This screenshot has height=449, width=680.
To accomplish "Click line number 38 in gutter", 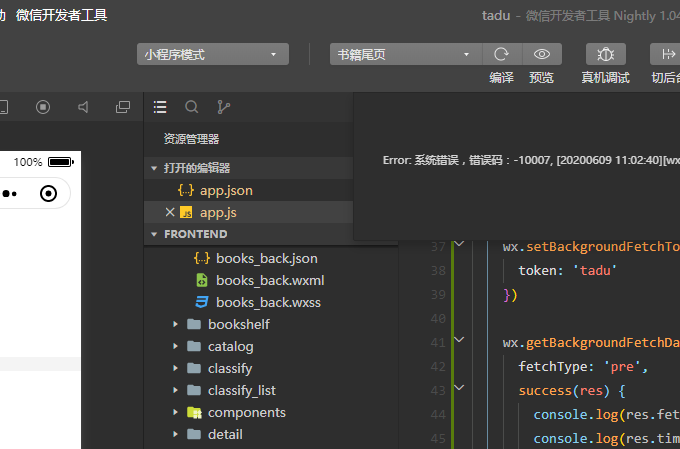I will [x=438, y=271].
